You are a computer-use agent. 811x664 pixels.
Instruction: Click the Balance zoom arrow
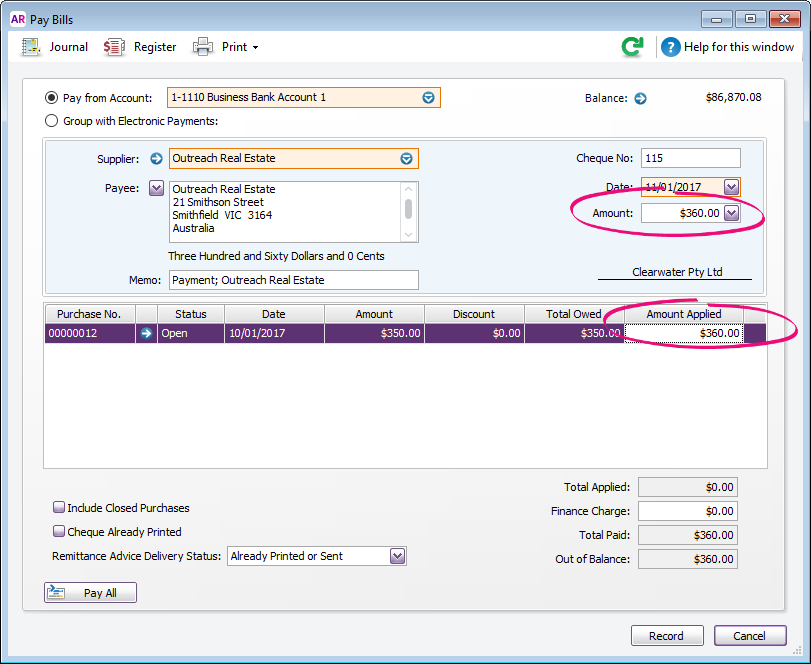[641, 98]
